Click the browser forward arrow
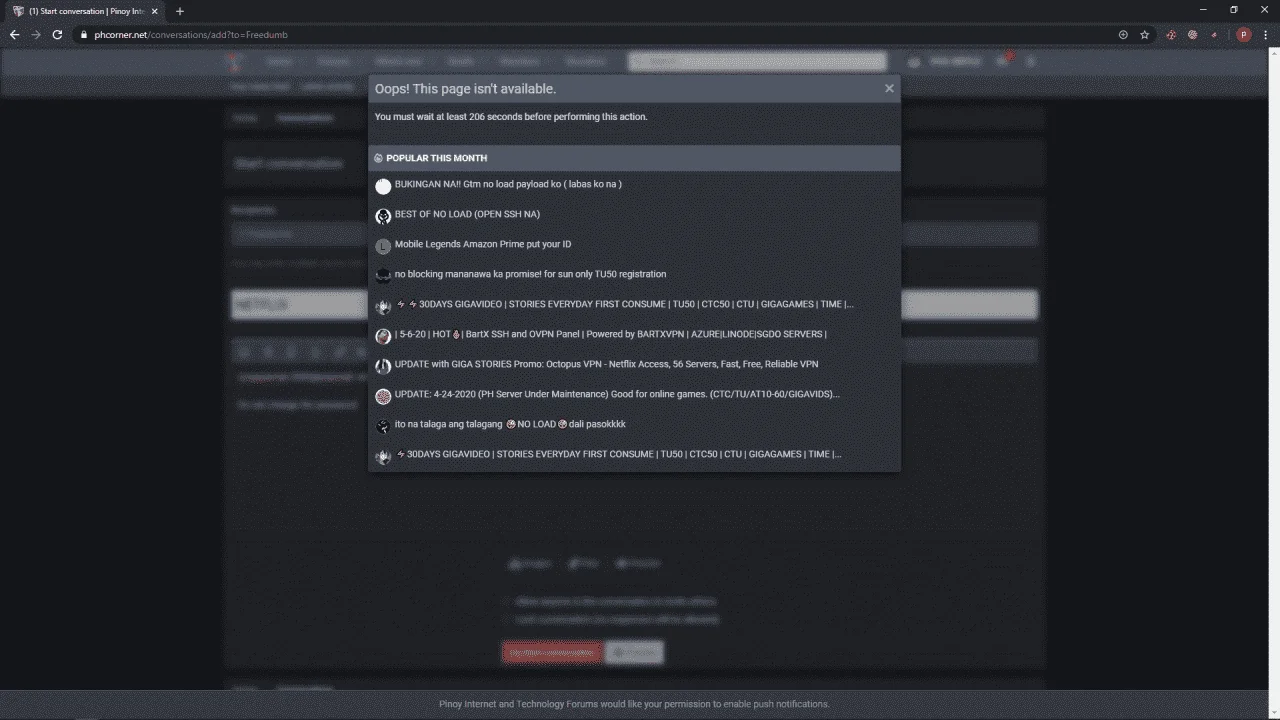The width and height of the screenshot is (1280, 720). point(36,34)
